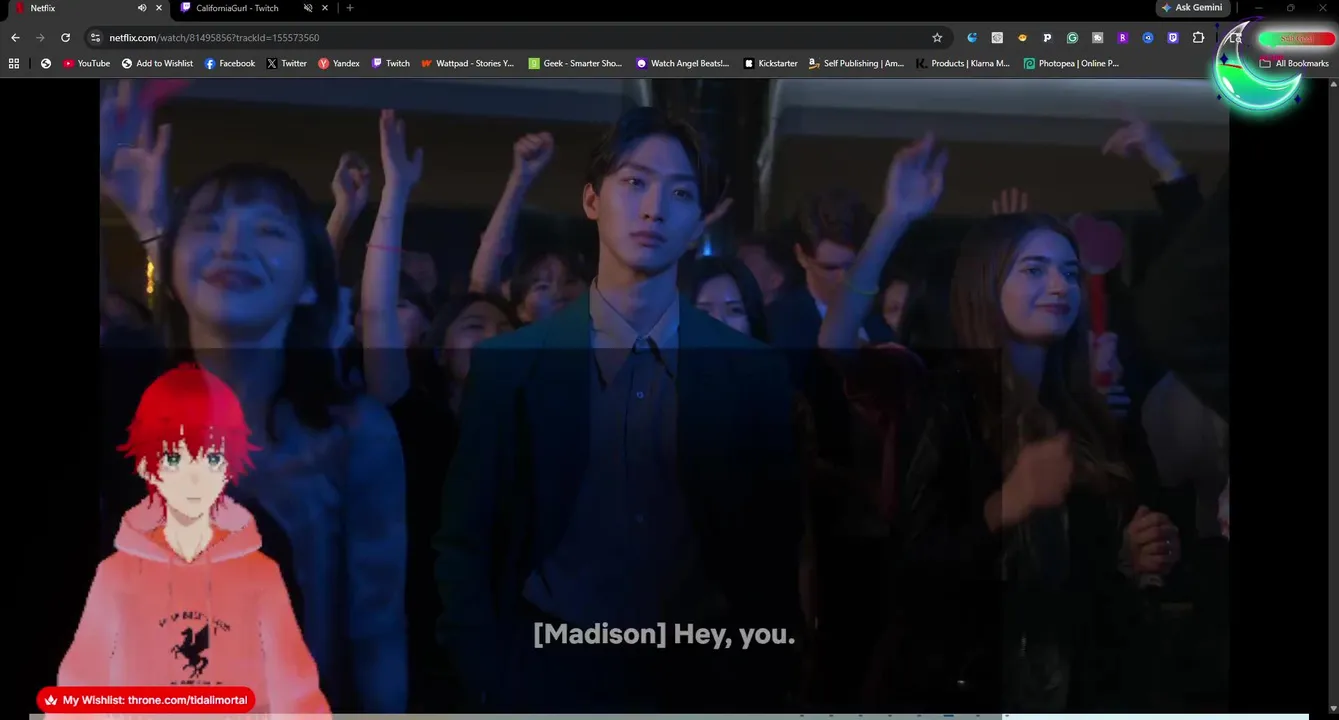Open the Wattpad Stories bookmark

pos(468,63)
